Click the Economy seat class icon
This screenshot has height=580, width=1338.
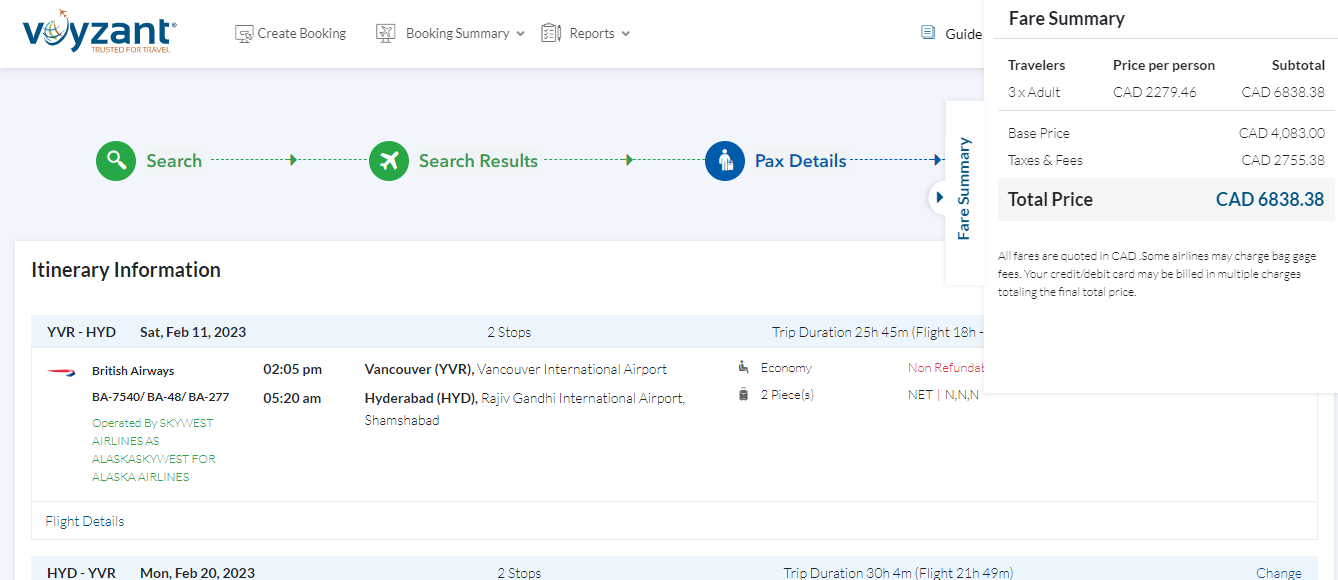743,367
